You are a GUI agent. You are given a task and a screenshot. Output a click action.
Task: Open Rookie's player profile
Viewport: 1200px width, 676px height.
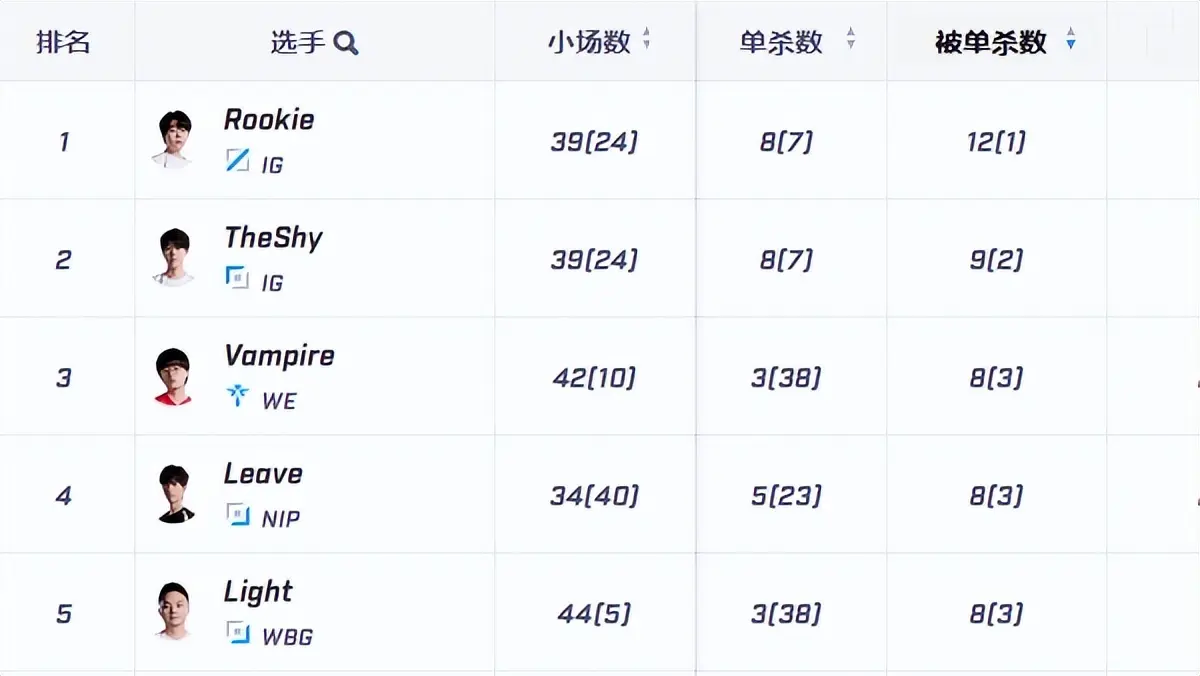coord(268,120)
